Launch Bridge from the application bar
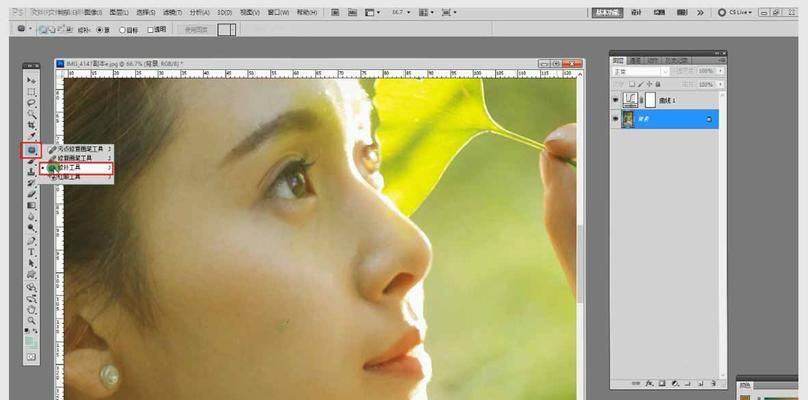 [x=335, y=12]
